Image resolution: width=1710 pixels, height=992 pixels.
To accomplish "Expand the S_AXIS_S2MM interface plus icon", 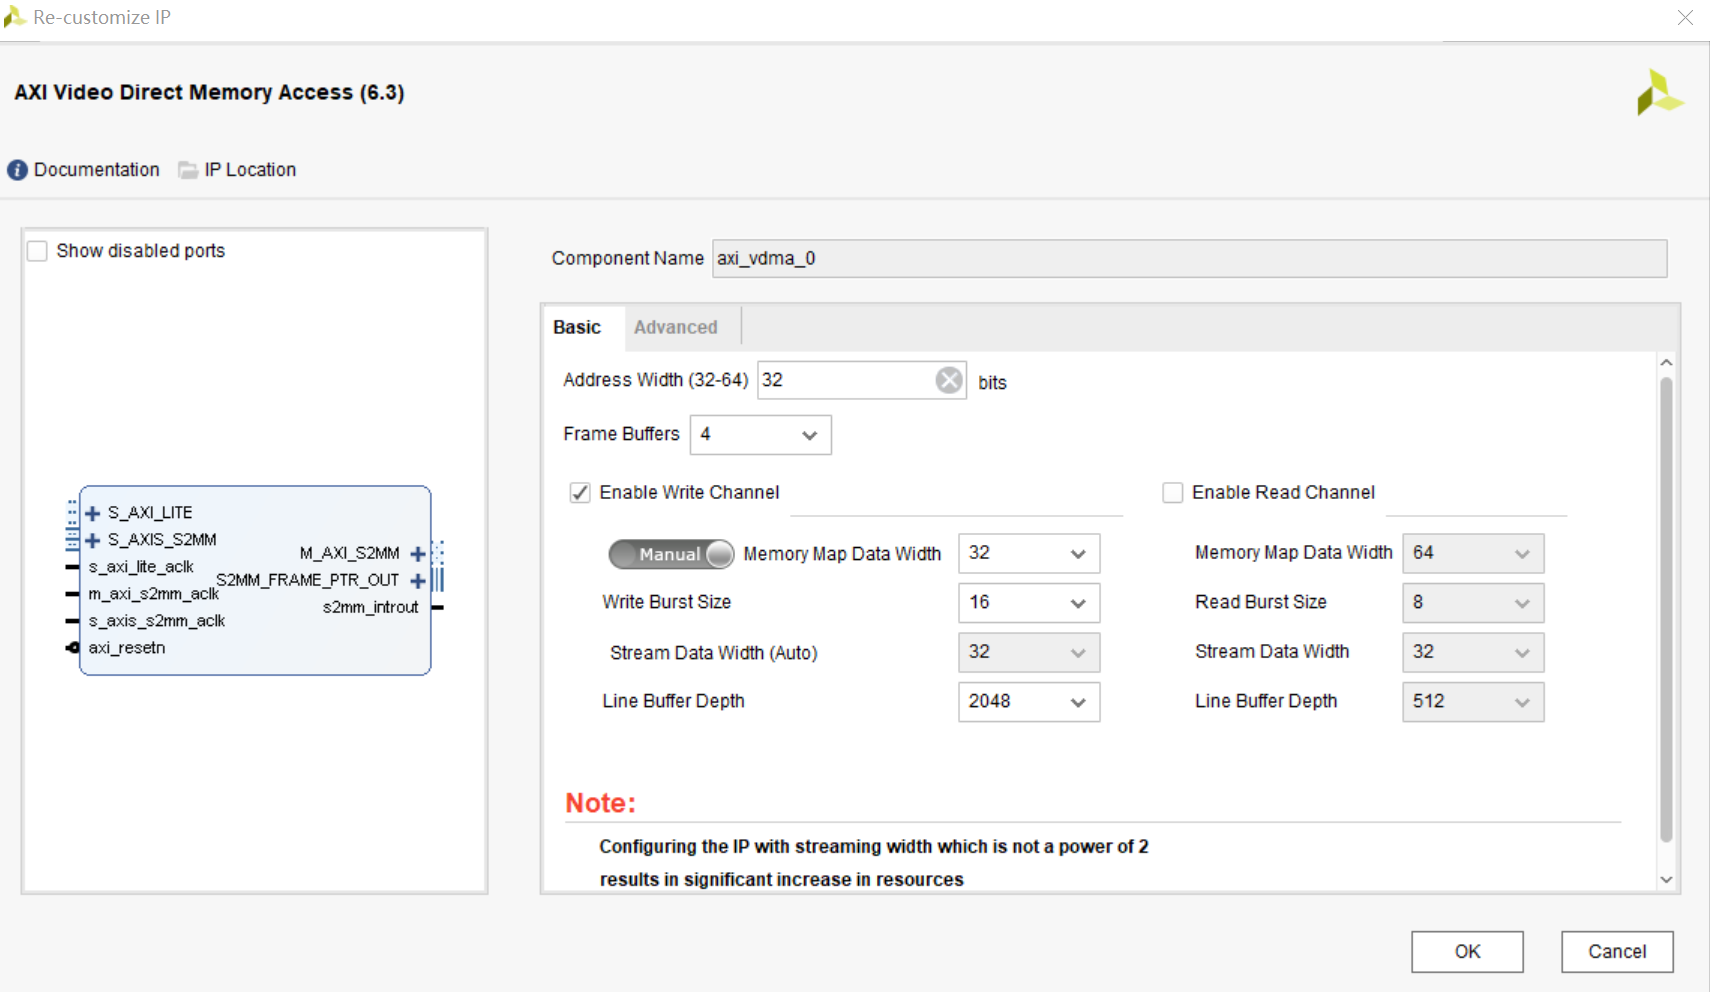I will [x=92, y=539].
